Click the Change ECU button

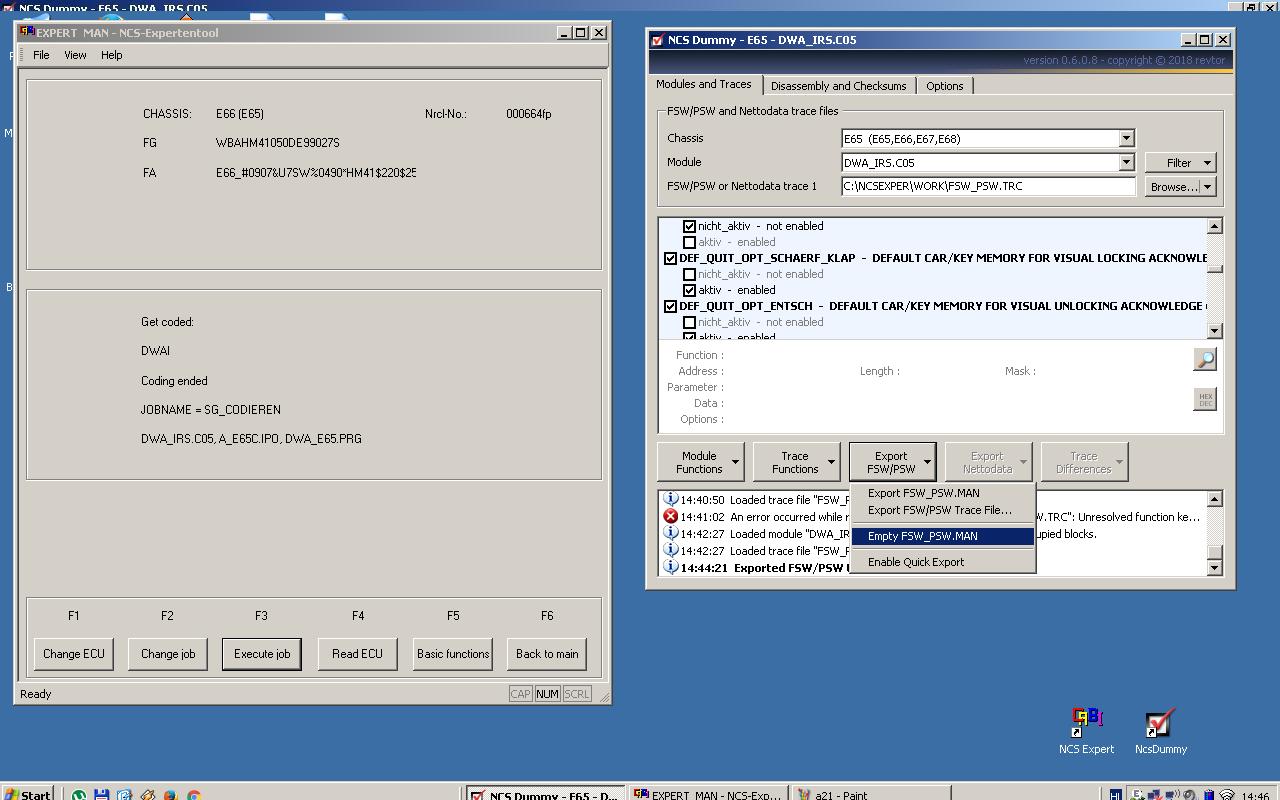click(74, 654)
